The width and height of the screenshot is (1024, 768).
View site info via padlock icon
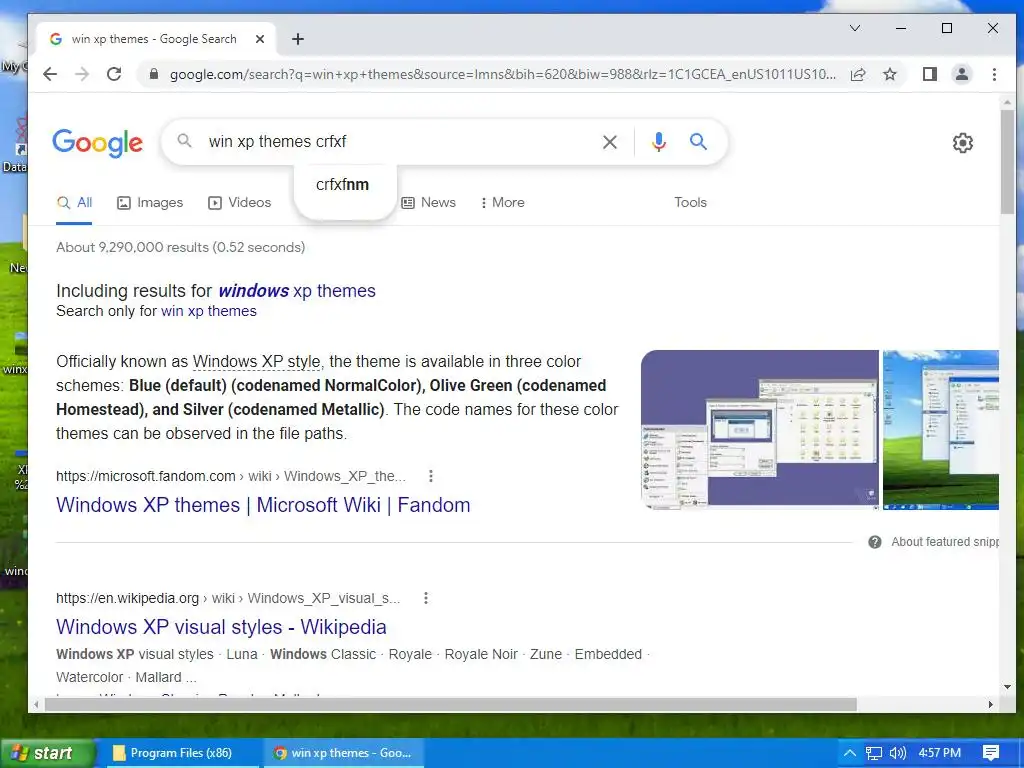(x=154, y=74)
